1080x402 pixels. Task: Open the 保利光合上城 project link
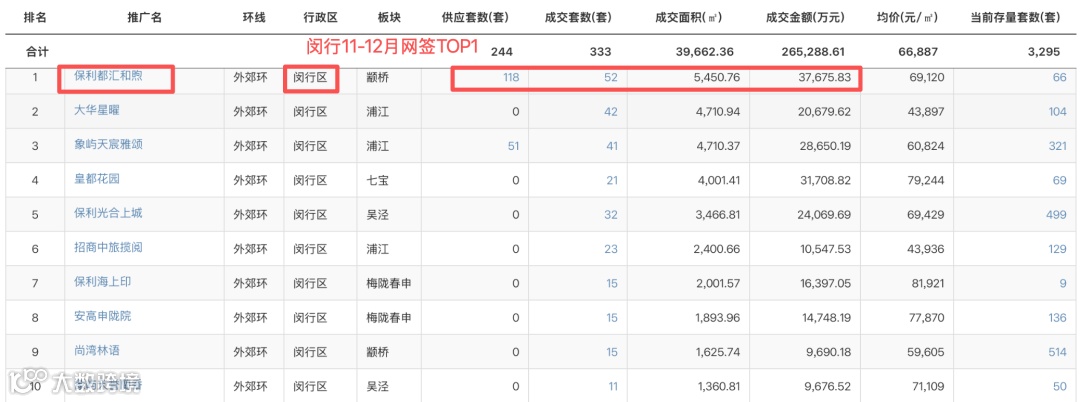107,213
